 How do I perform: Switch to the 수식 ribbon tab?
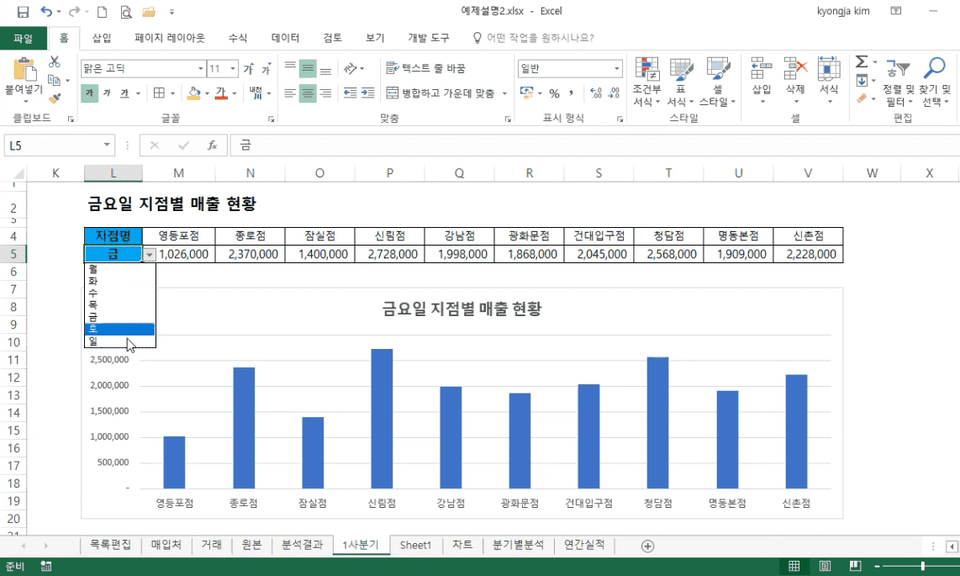click(x=238, y=38)
